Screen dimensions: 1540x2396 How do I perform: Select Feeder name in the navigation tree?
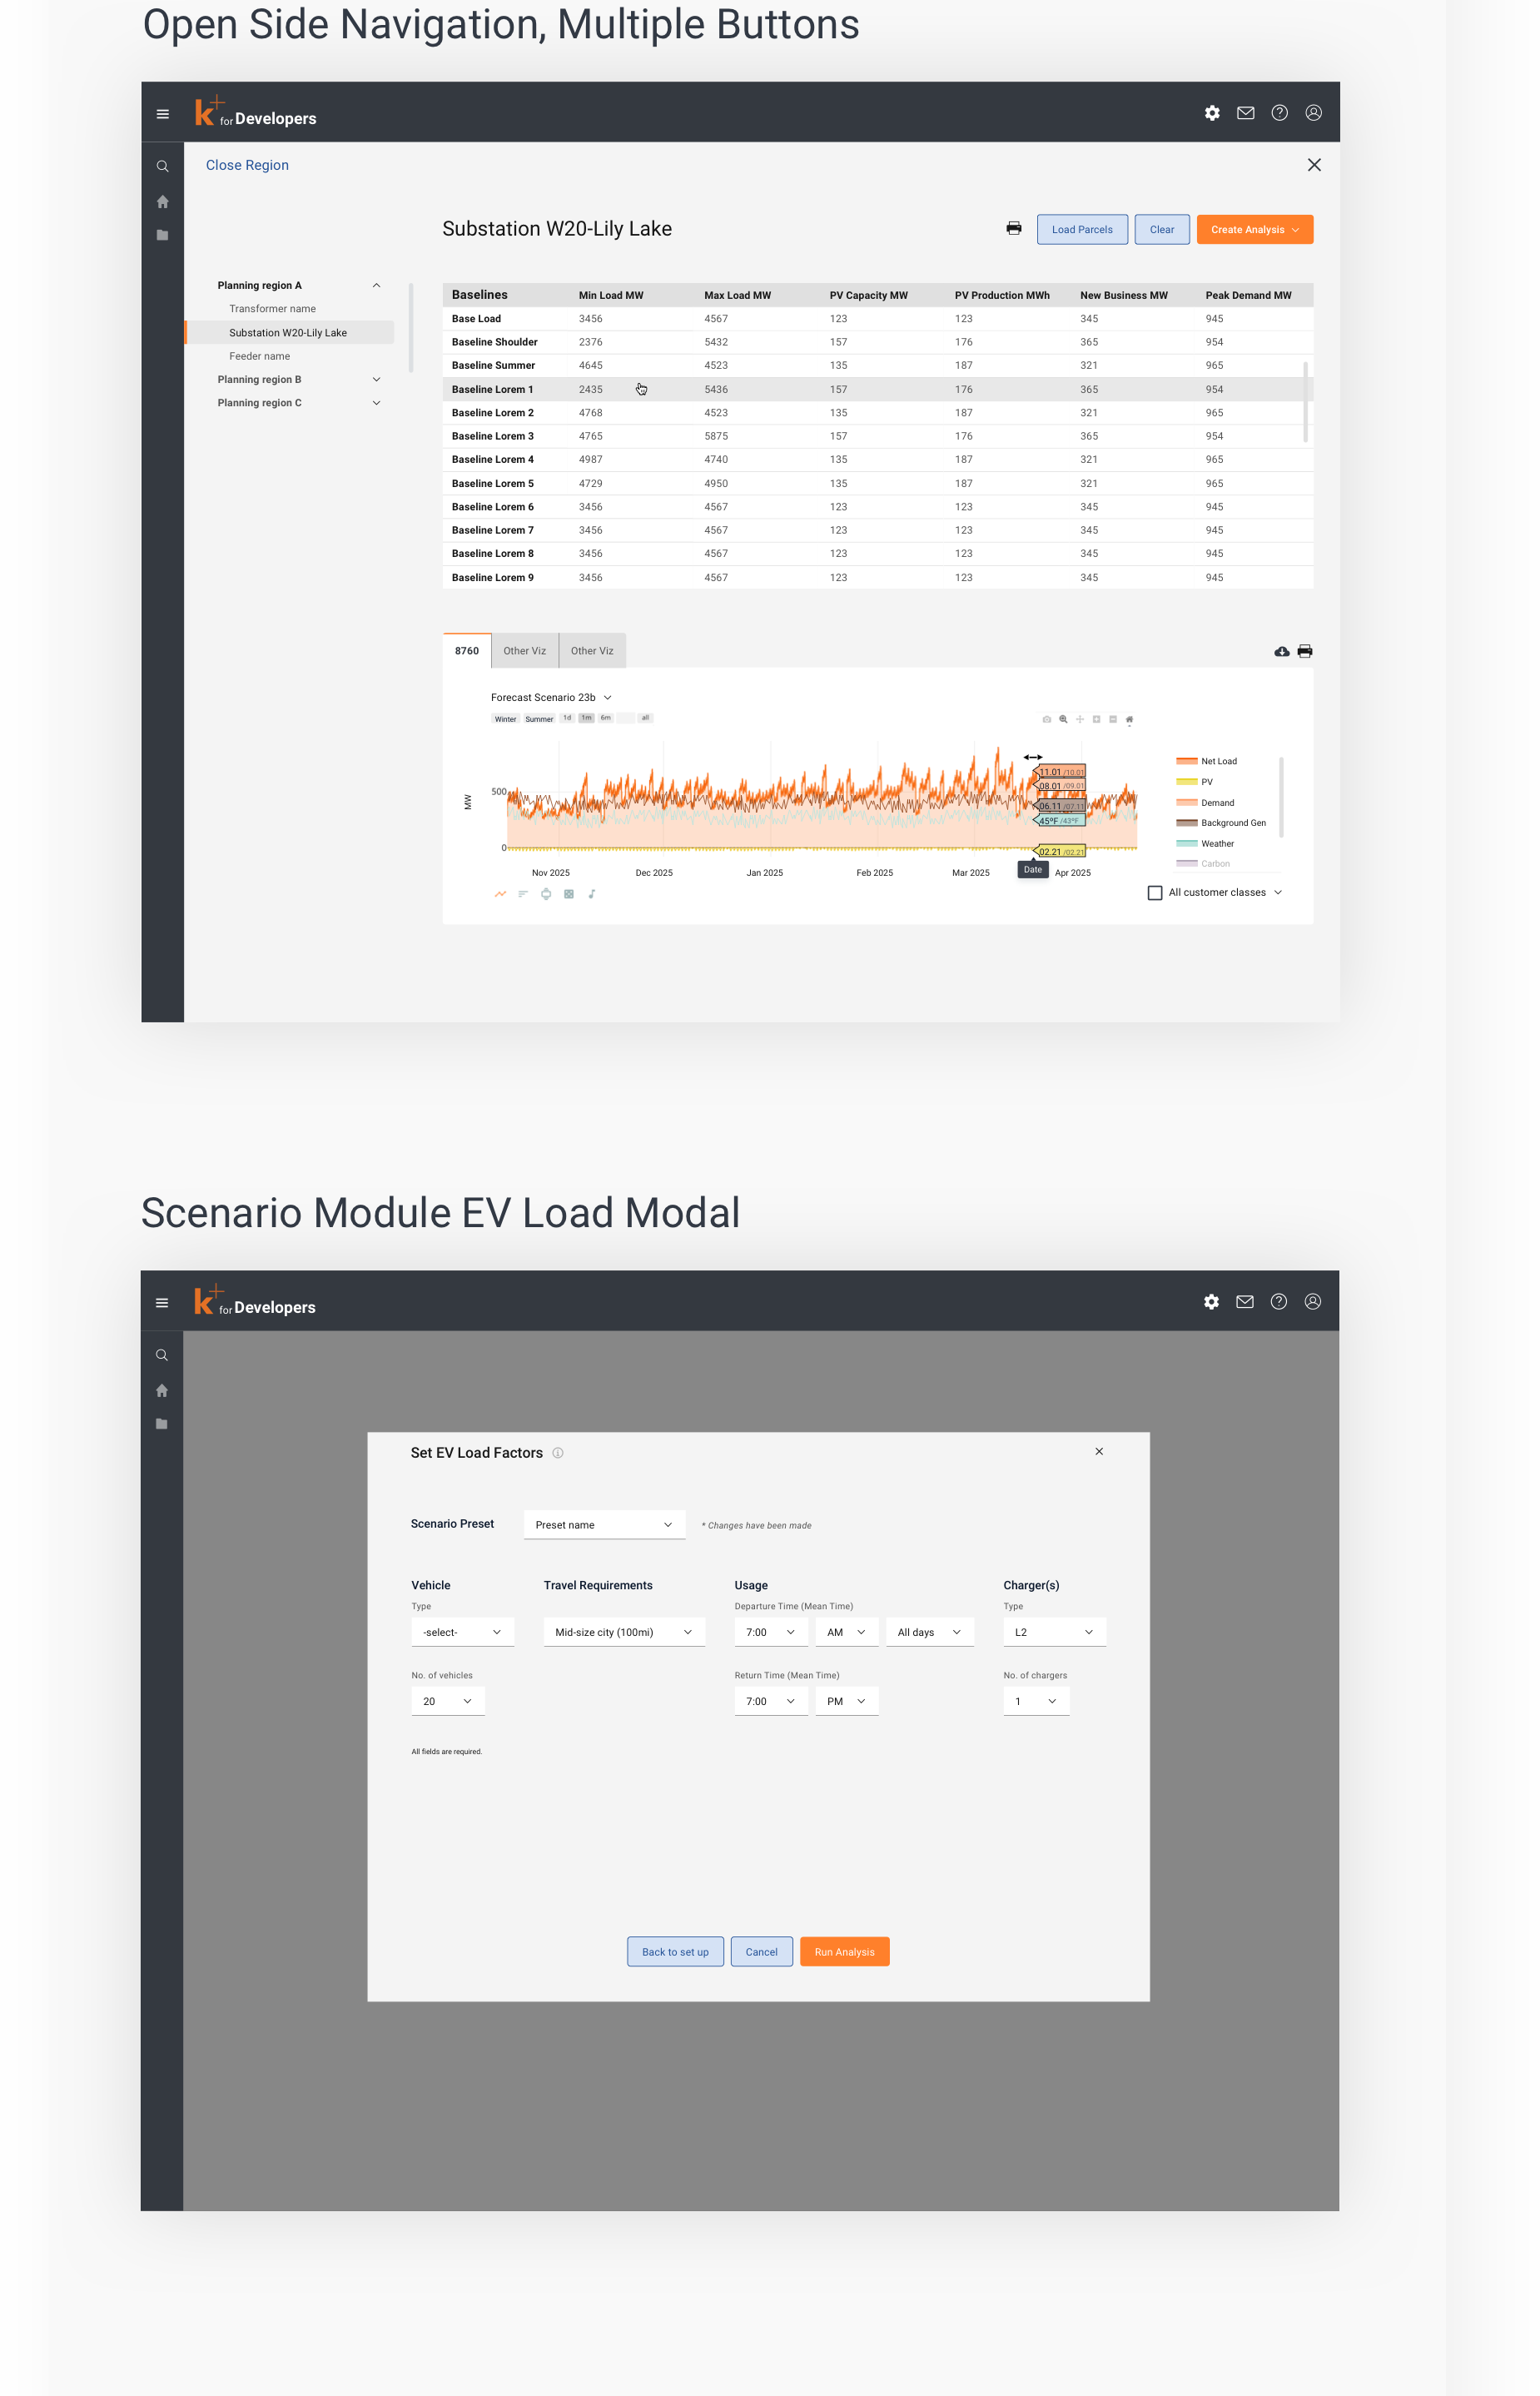[x=259, y=356]
